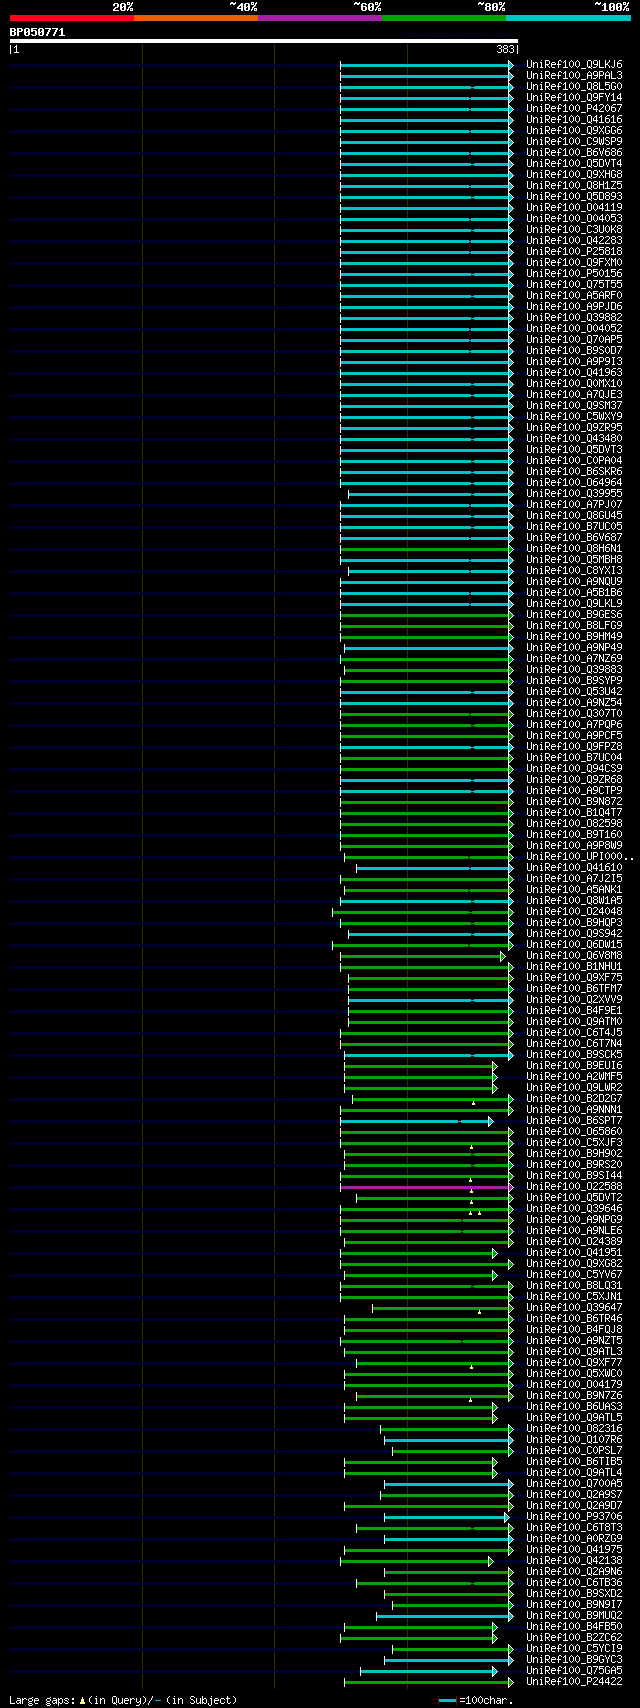Click the UniRef100_A5B1B6 label
The image size is (640, 1708).
click(574, 593)
